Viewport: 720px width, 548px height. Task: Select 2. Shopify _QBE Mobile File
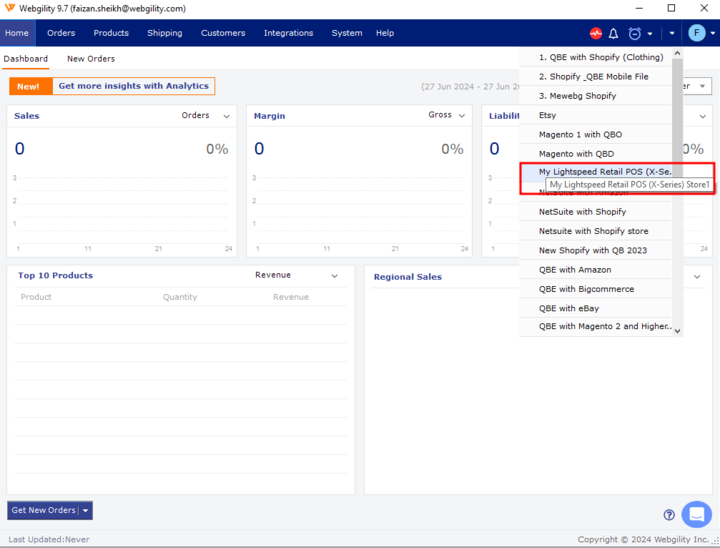[596, 77]
